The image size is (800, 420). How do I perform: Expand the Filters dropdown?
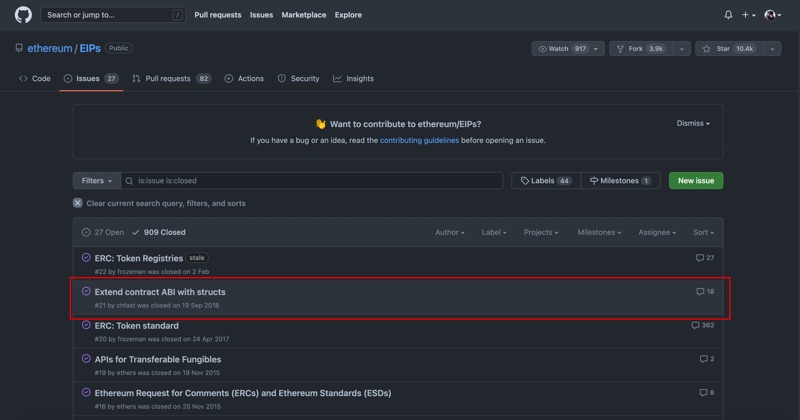click(96, 181)
